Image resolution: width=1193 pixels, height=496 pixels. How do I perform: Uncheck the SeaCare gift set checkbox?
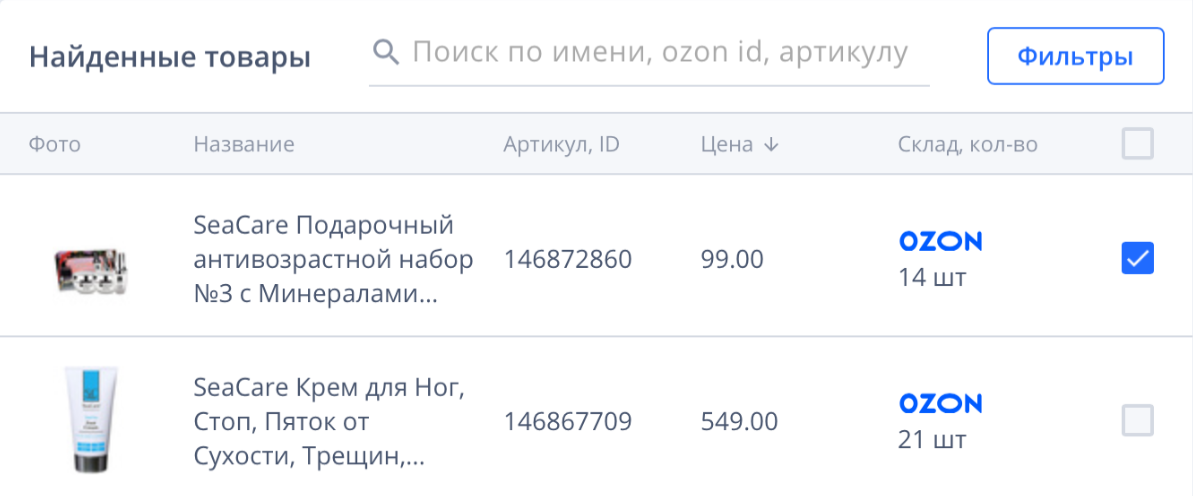[1137, 258]
